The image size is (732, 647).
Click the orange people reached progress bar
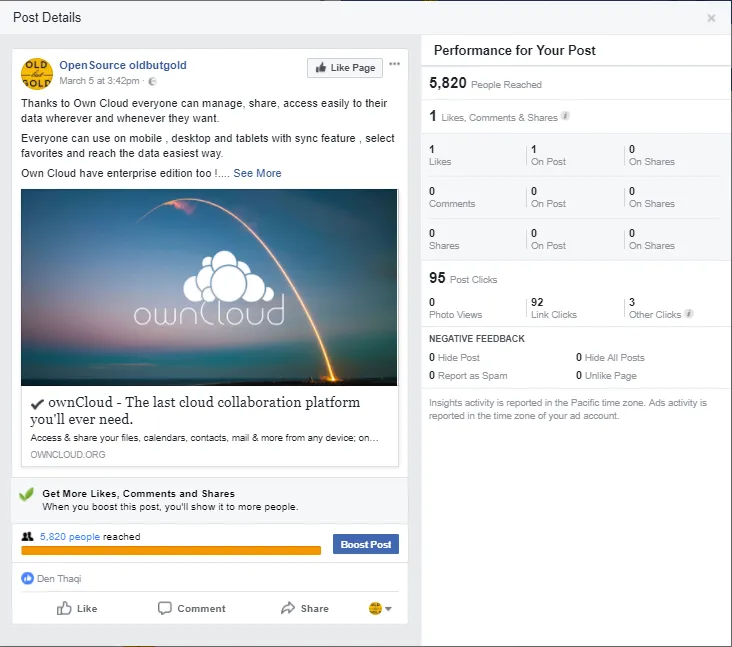171,550
